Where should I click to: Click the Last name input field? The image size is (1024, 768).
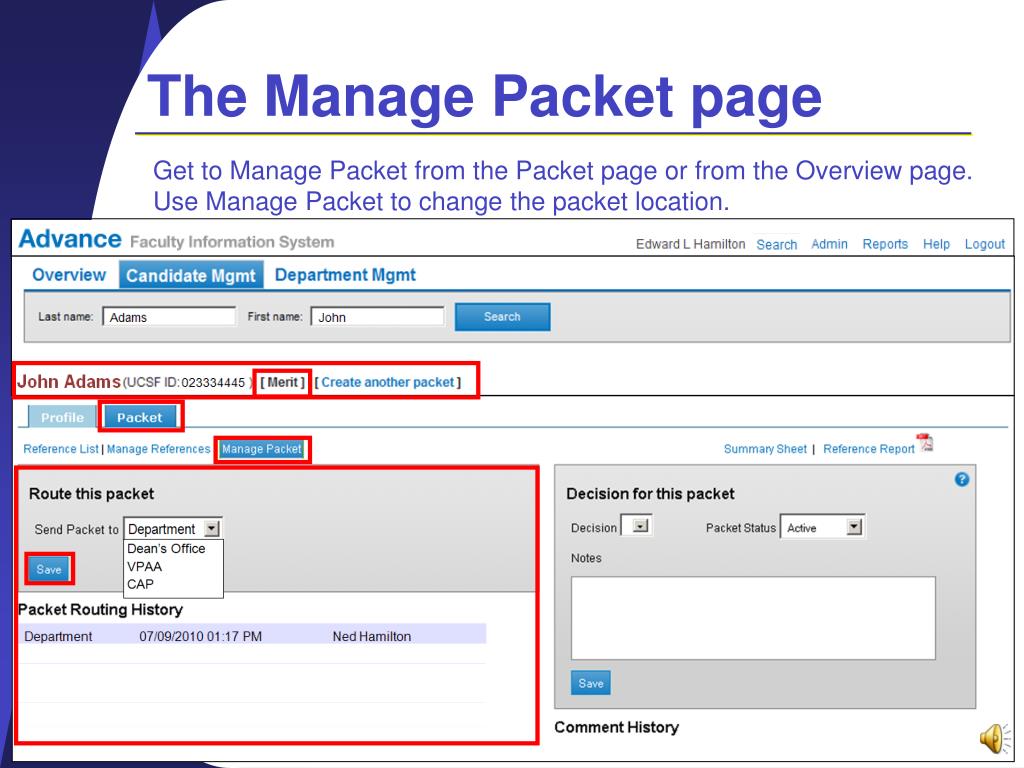(169, 317)
